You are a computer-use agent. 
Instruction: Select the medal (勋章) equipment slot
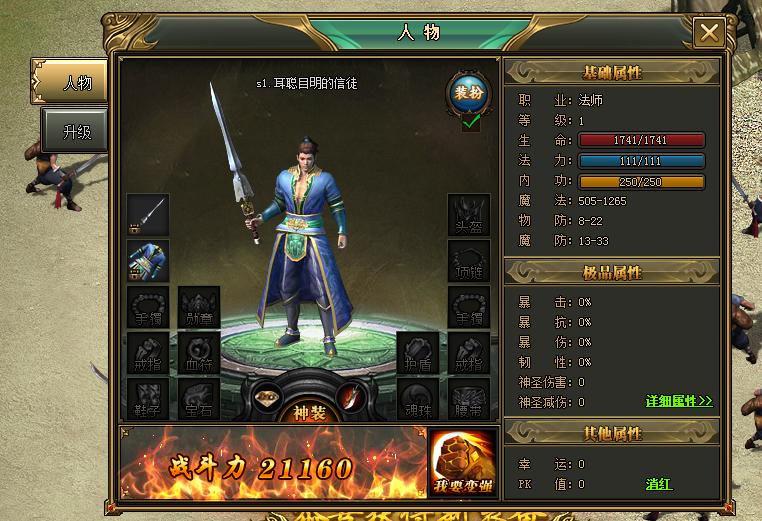[x=199, y=307]
